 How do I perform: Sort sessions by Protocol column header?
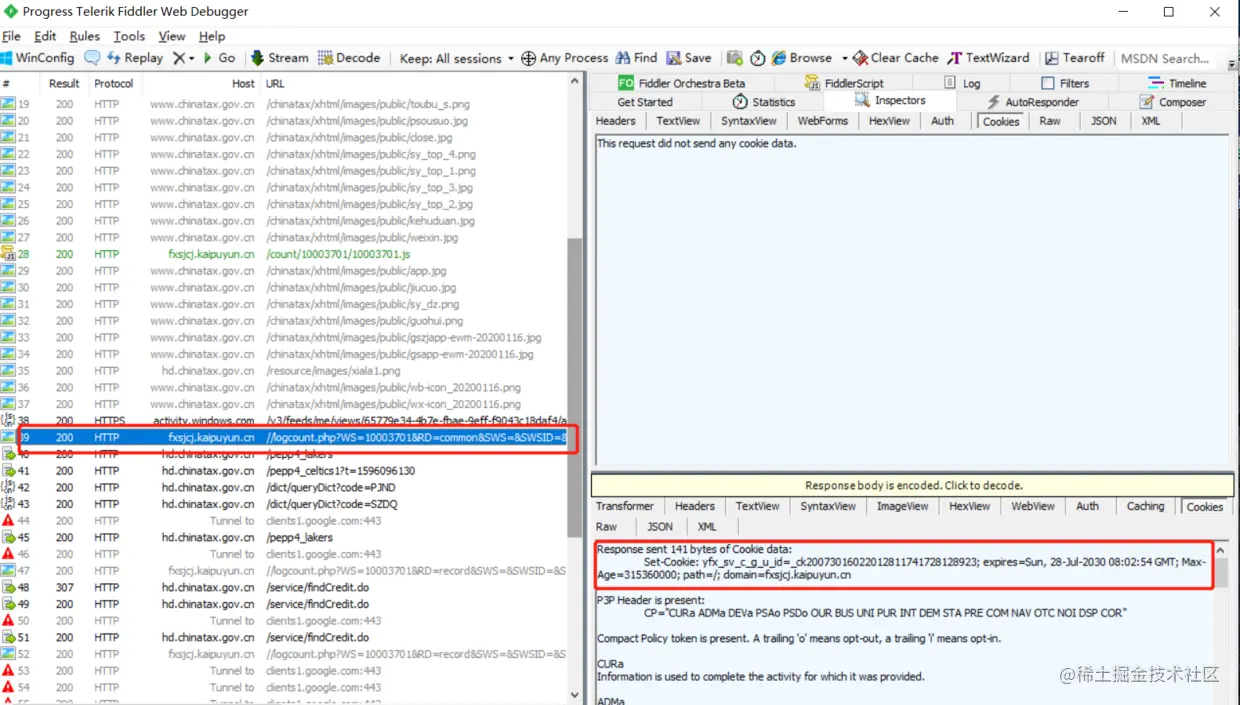[x=114, y=84]
